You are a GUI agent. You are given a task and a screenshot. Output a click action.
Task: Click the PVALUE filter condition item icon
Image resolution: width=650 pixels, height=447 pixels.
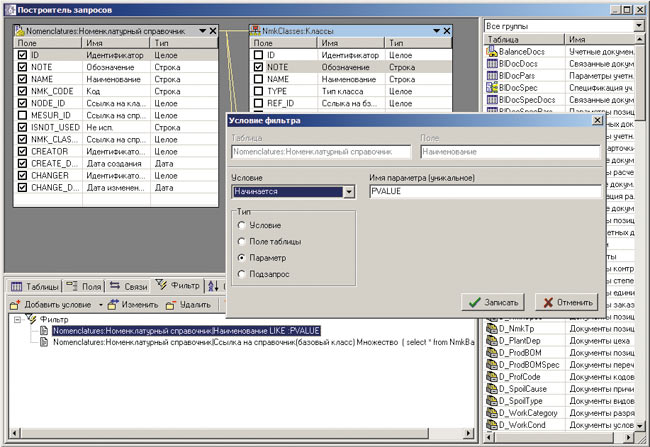tap(45, 329)
